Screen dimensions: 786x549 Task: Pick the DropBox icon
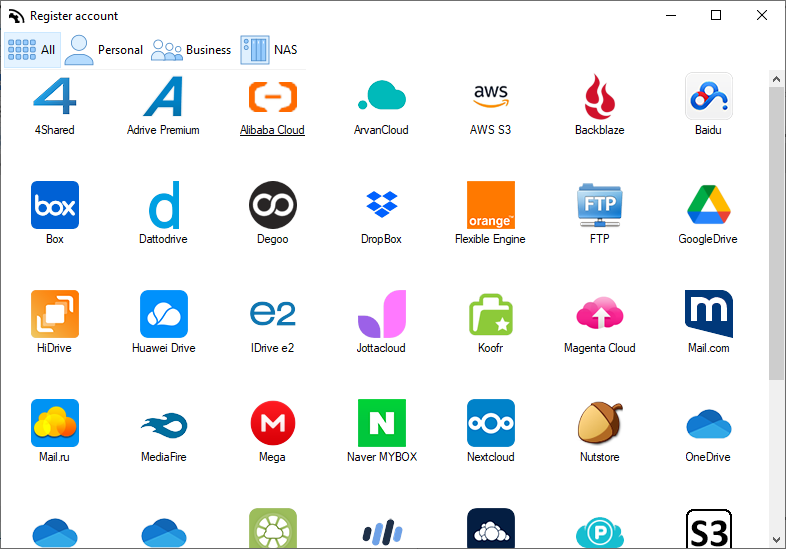[381, 204]
